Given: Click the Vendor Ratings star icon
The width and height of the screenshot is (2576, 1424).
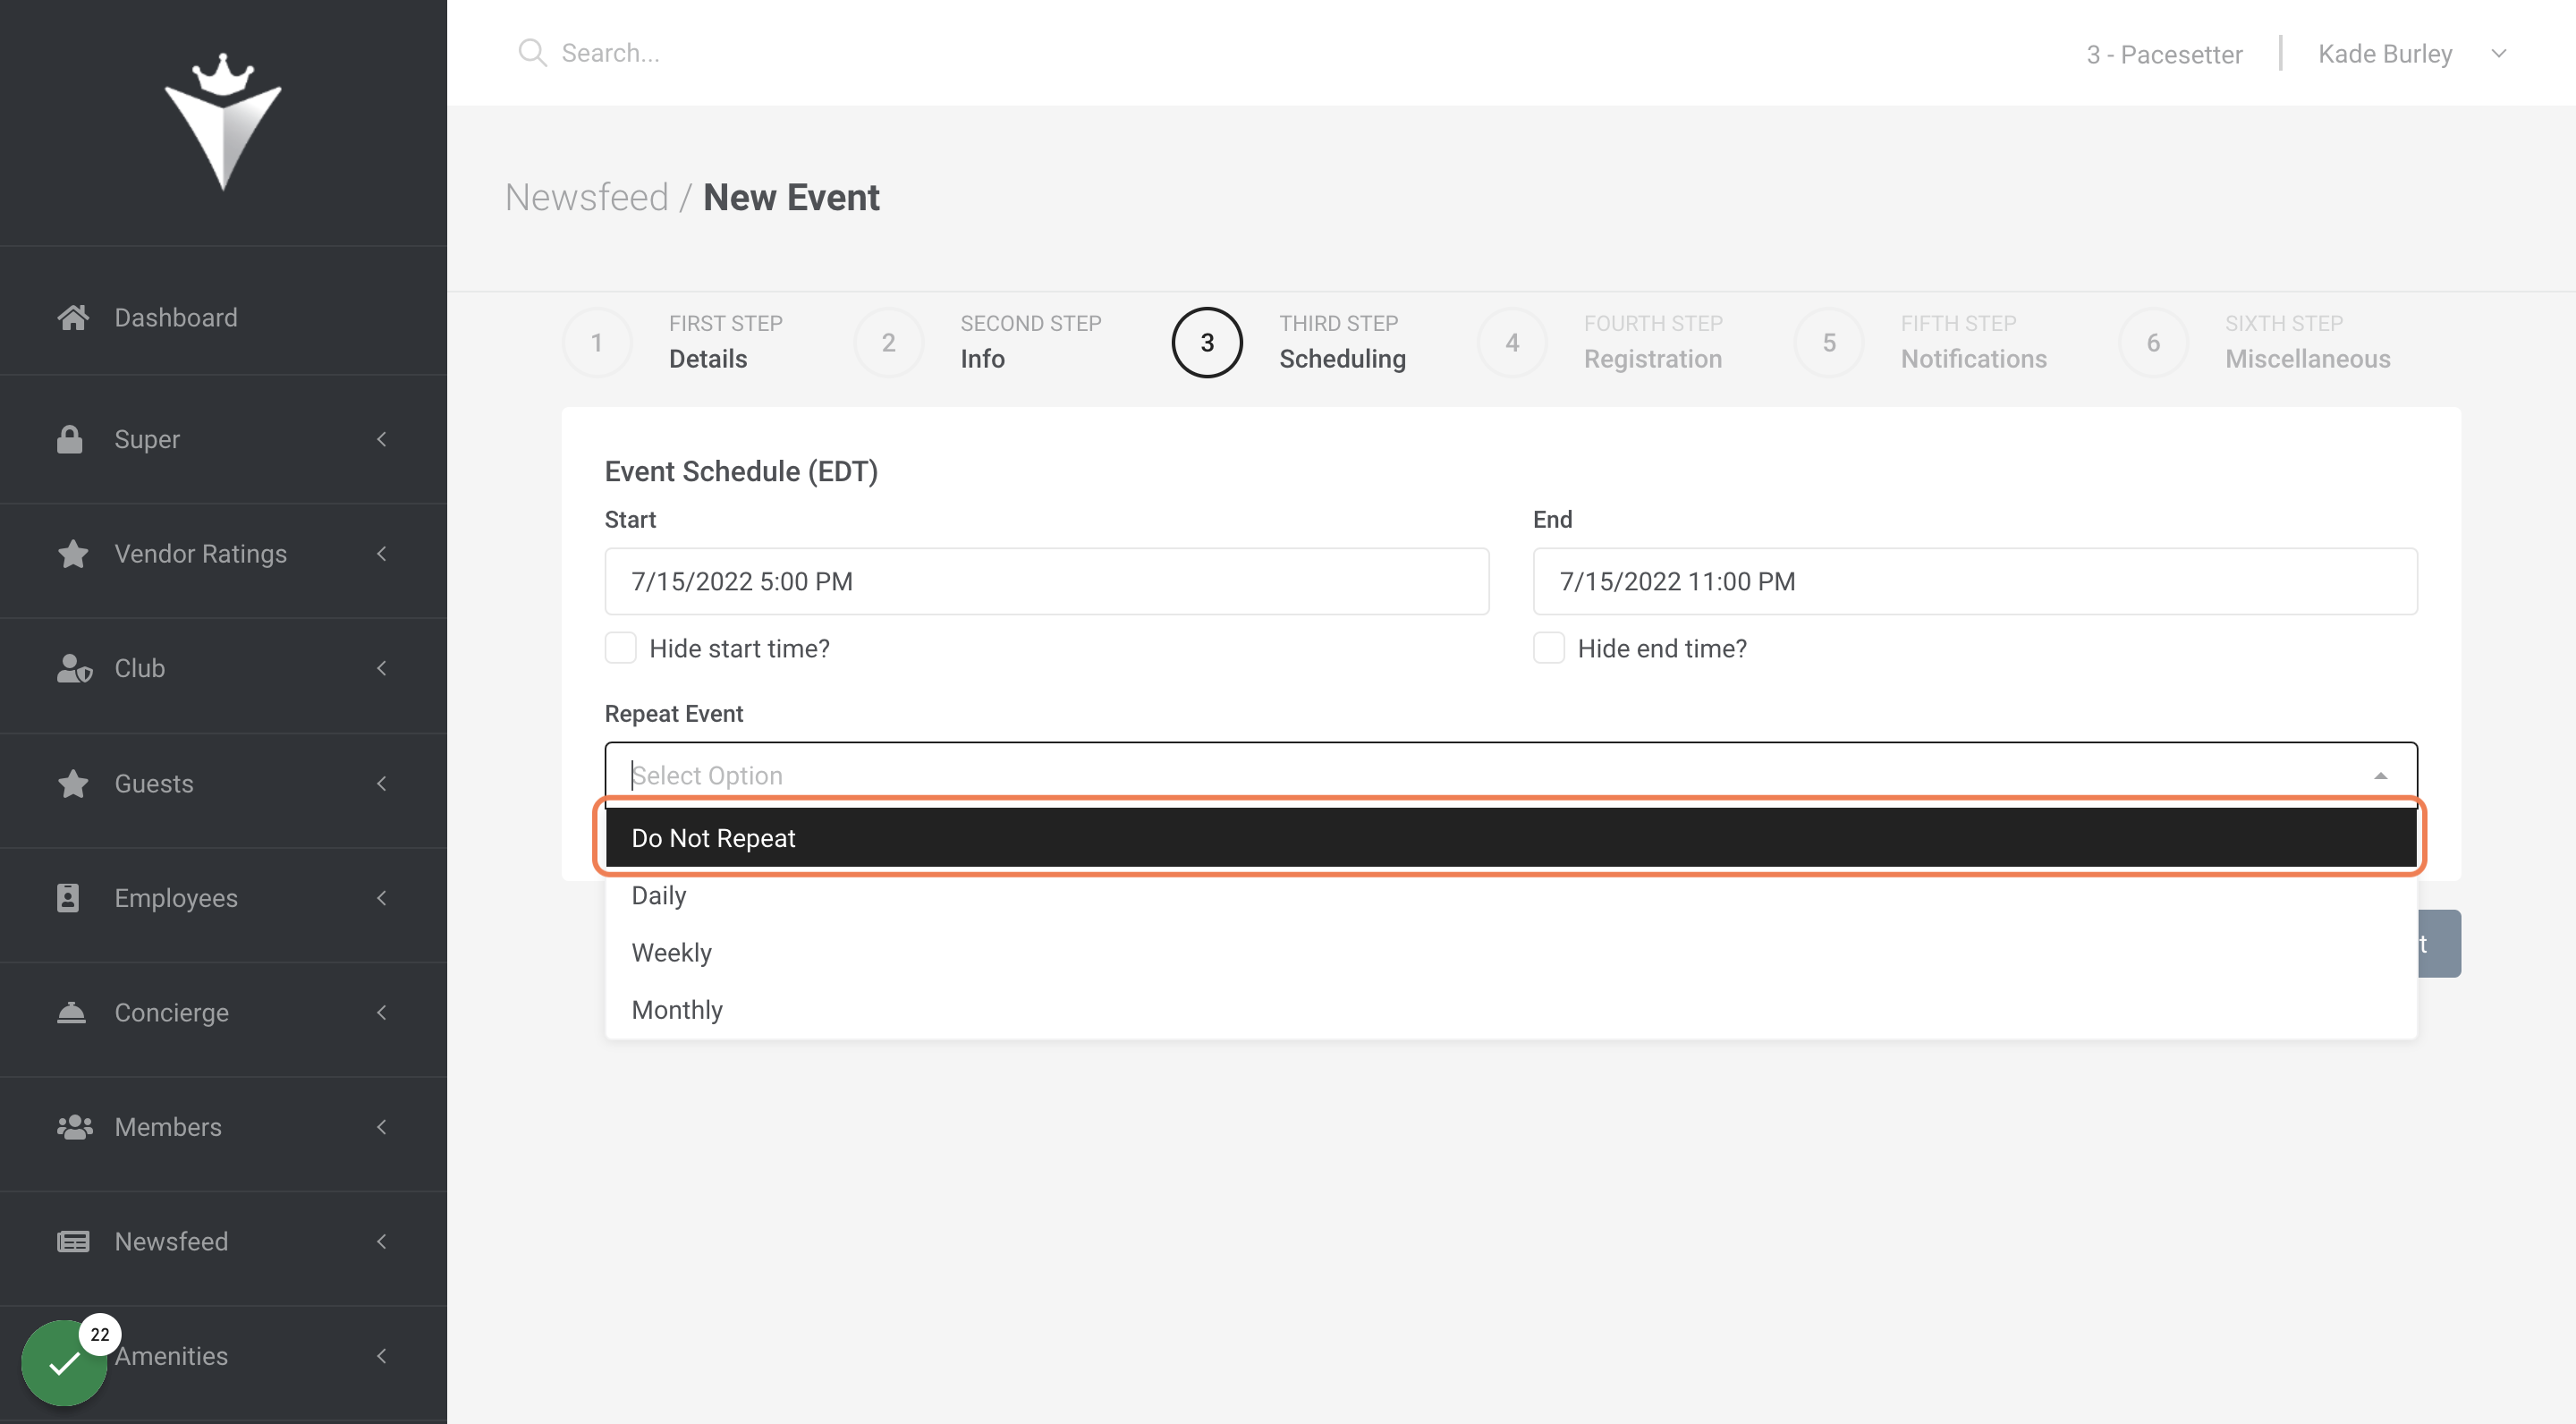Looking at the screenshot, I should (x=72, y=553).
